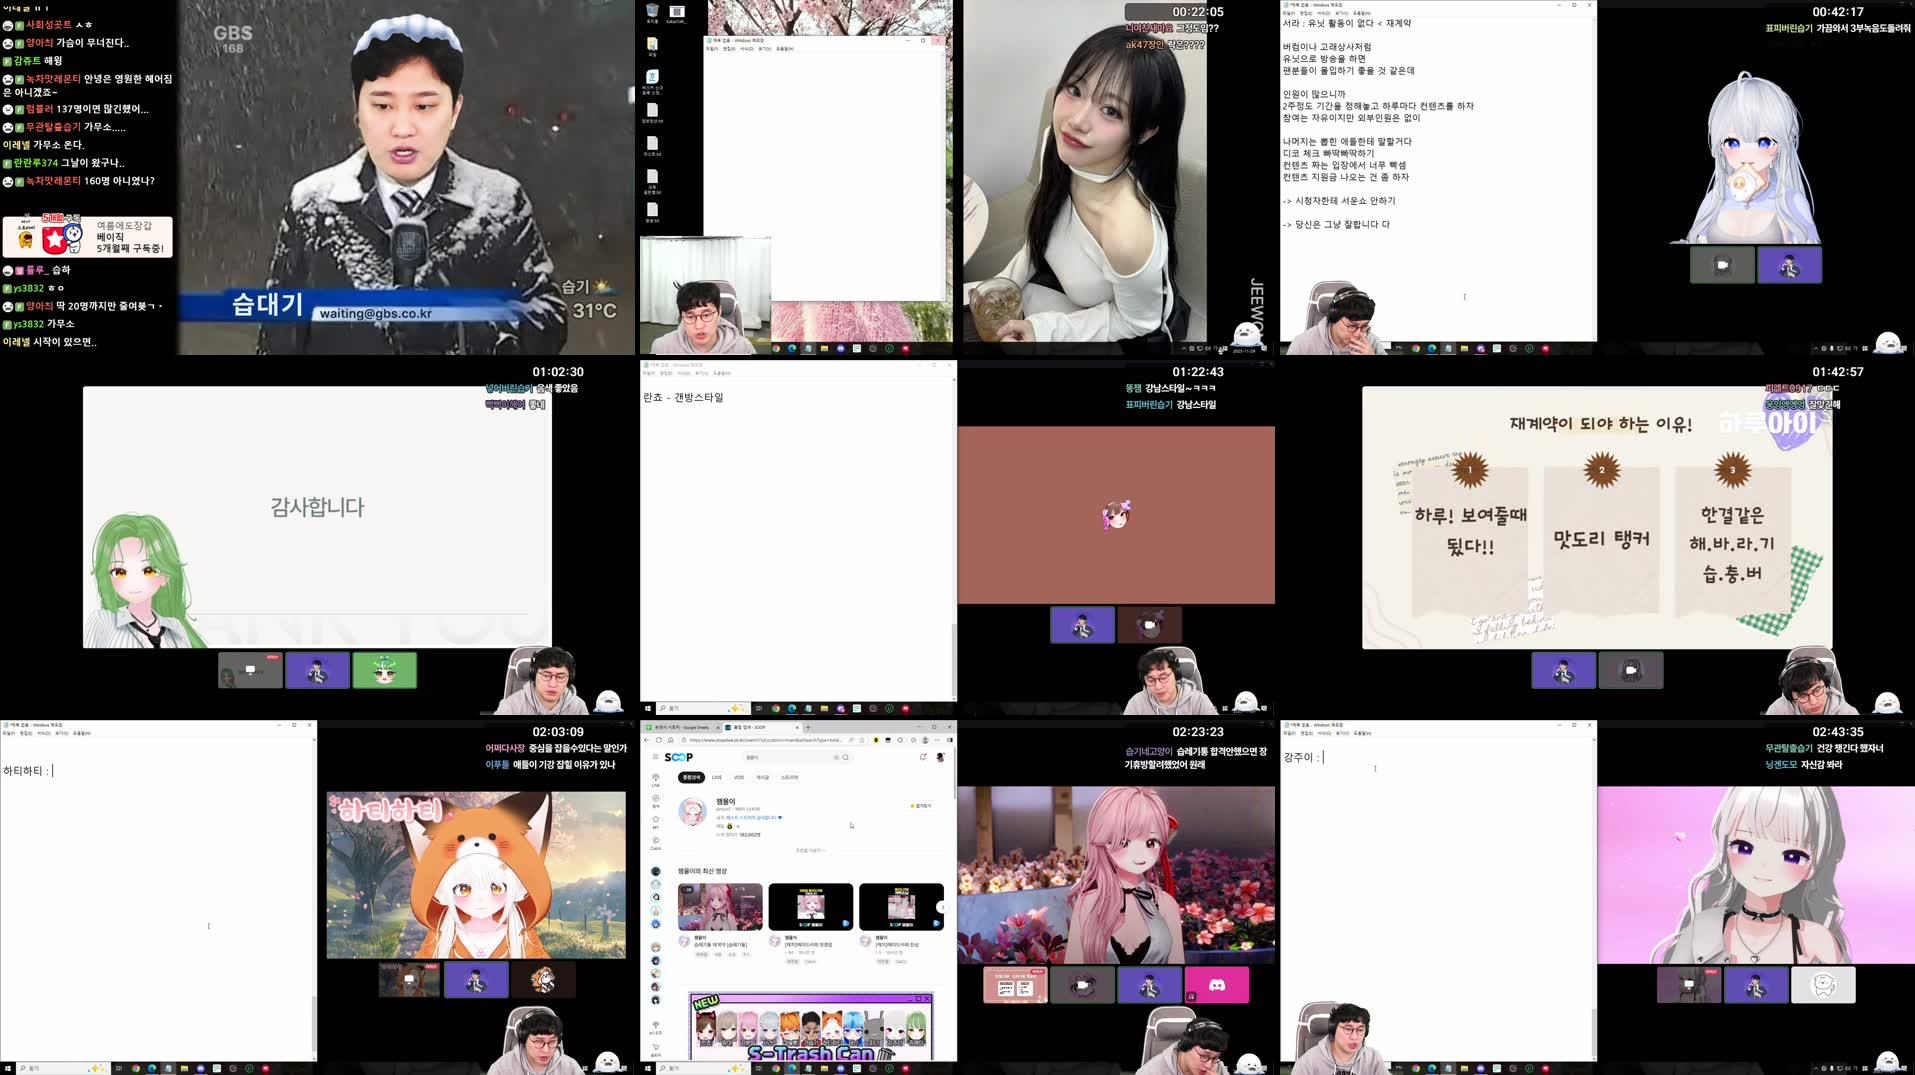Open a new browser tab with plus button
This screenshot has width=1915, height=1075.
[808, 727]
